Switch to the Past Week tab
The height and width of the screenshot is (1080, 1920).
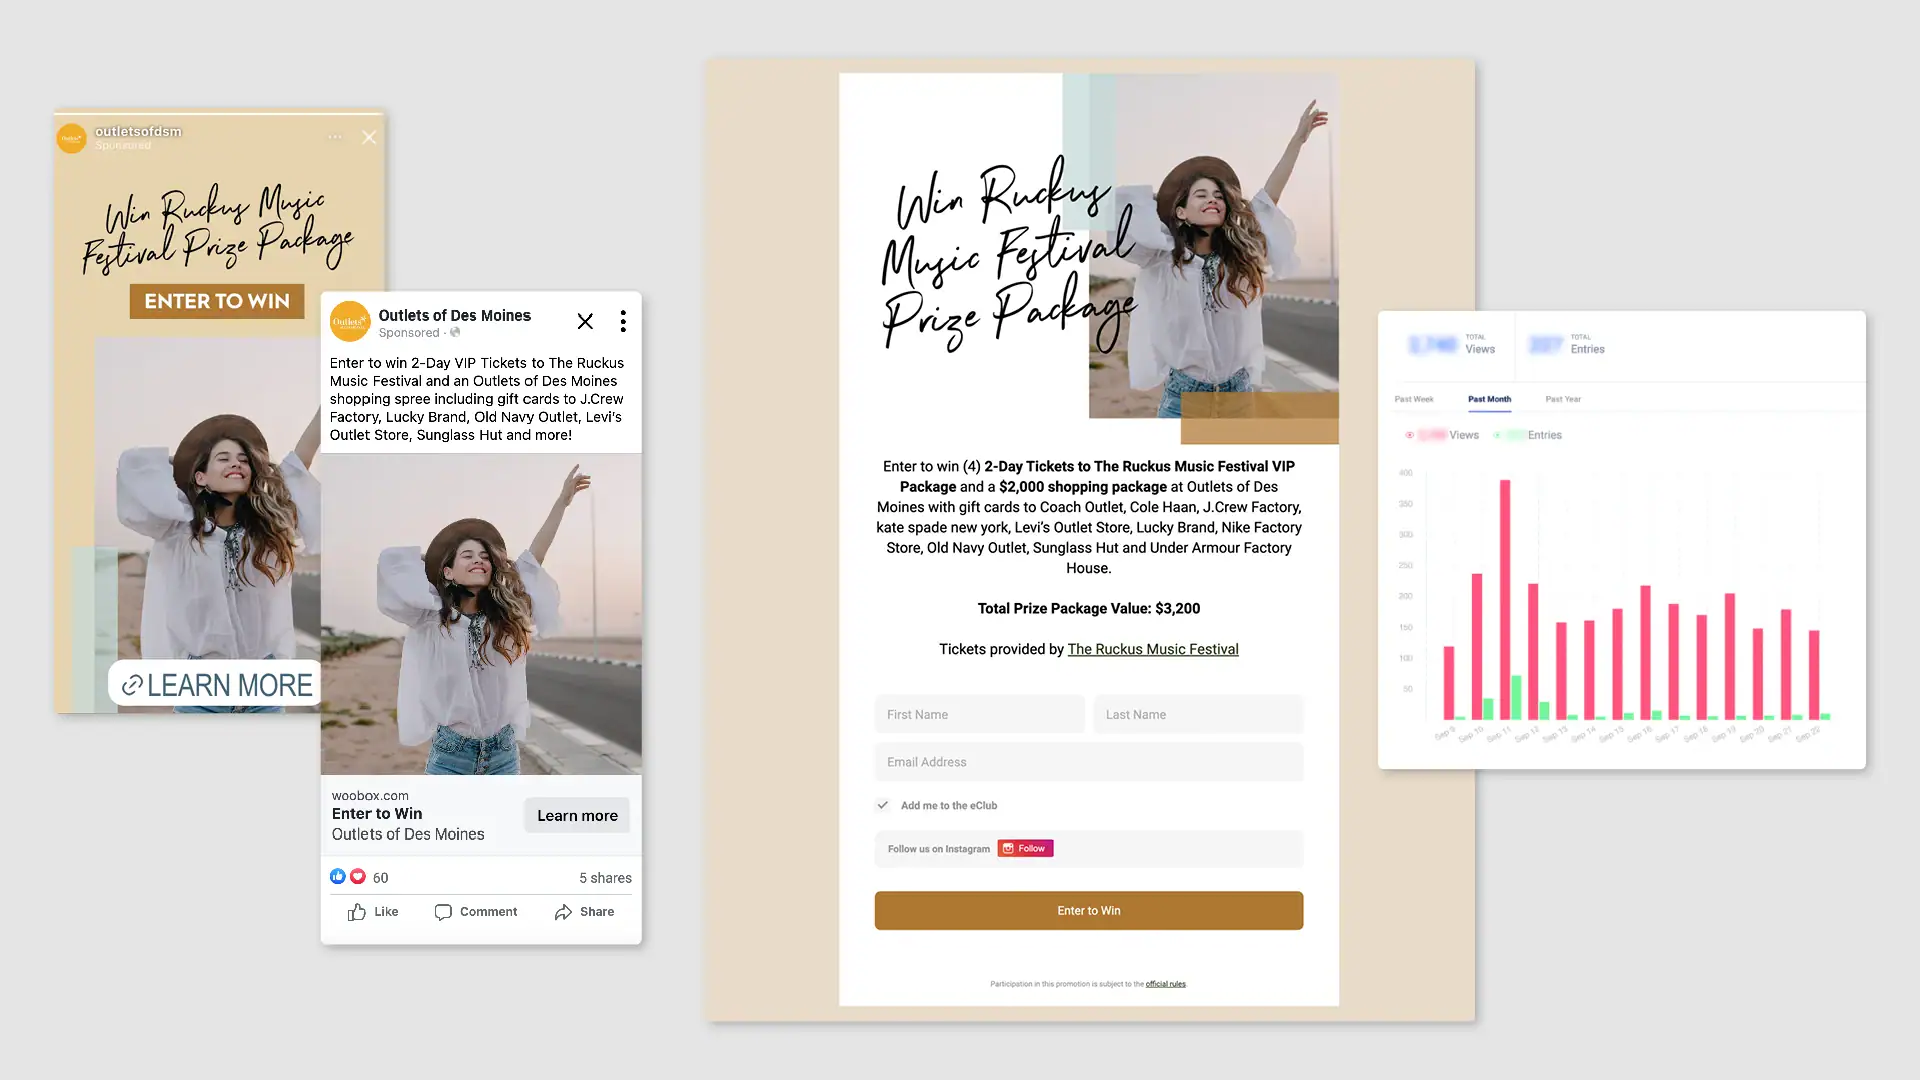coord(1414,399)
